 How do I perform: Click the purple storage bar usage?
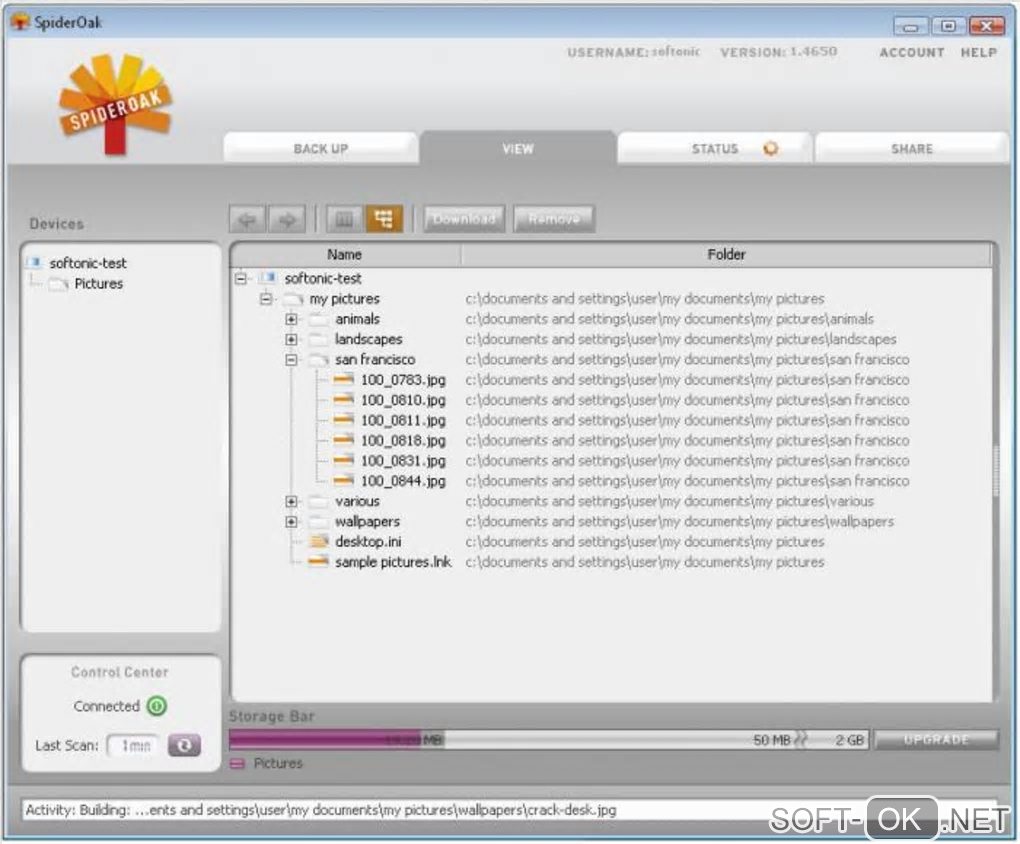click(325, 740)
